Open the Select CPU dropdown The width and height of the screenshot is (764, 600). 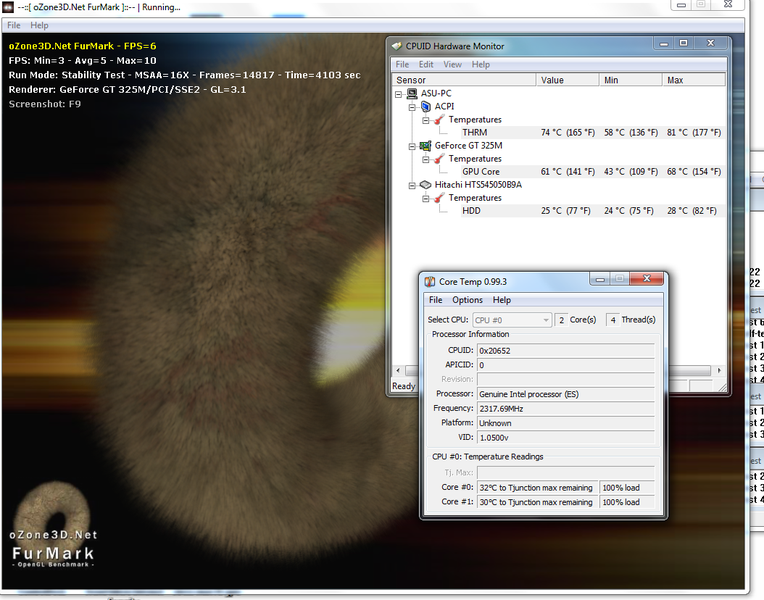(x=512, y=320)
